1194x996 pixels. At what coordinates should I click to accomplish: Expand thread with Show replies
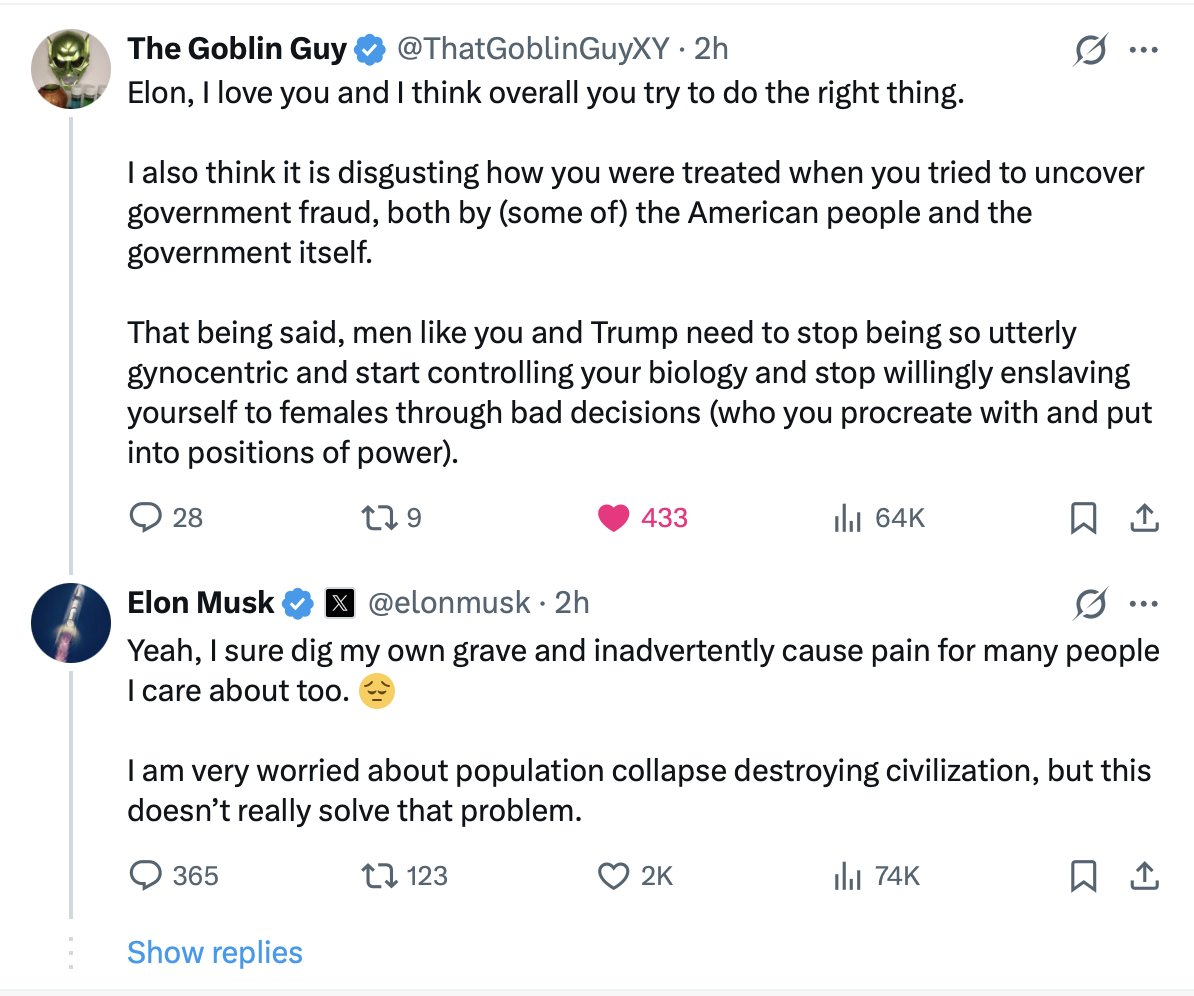tap(214, 952)
